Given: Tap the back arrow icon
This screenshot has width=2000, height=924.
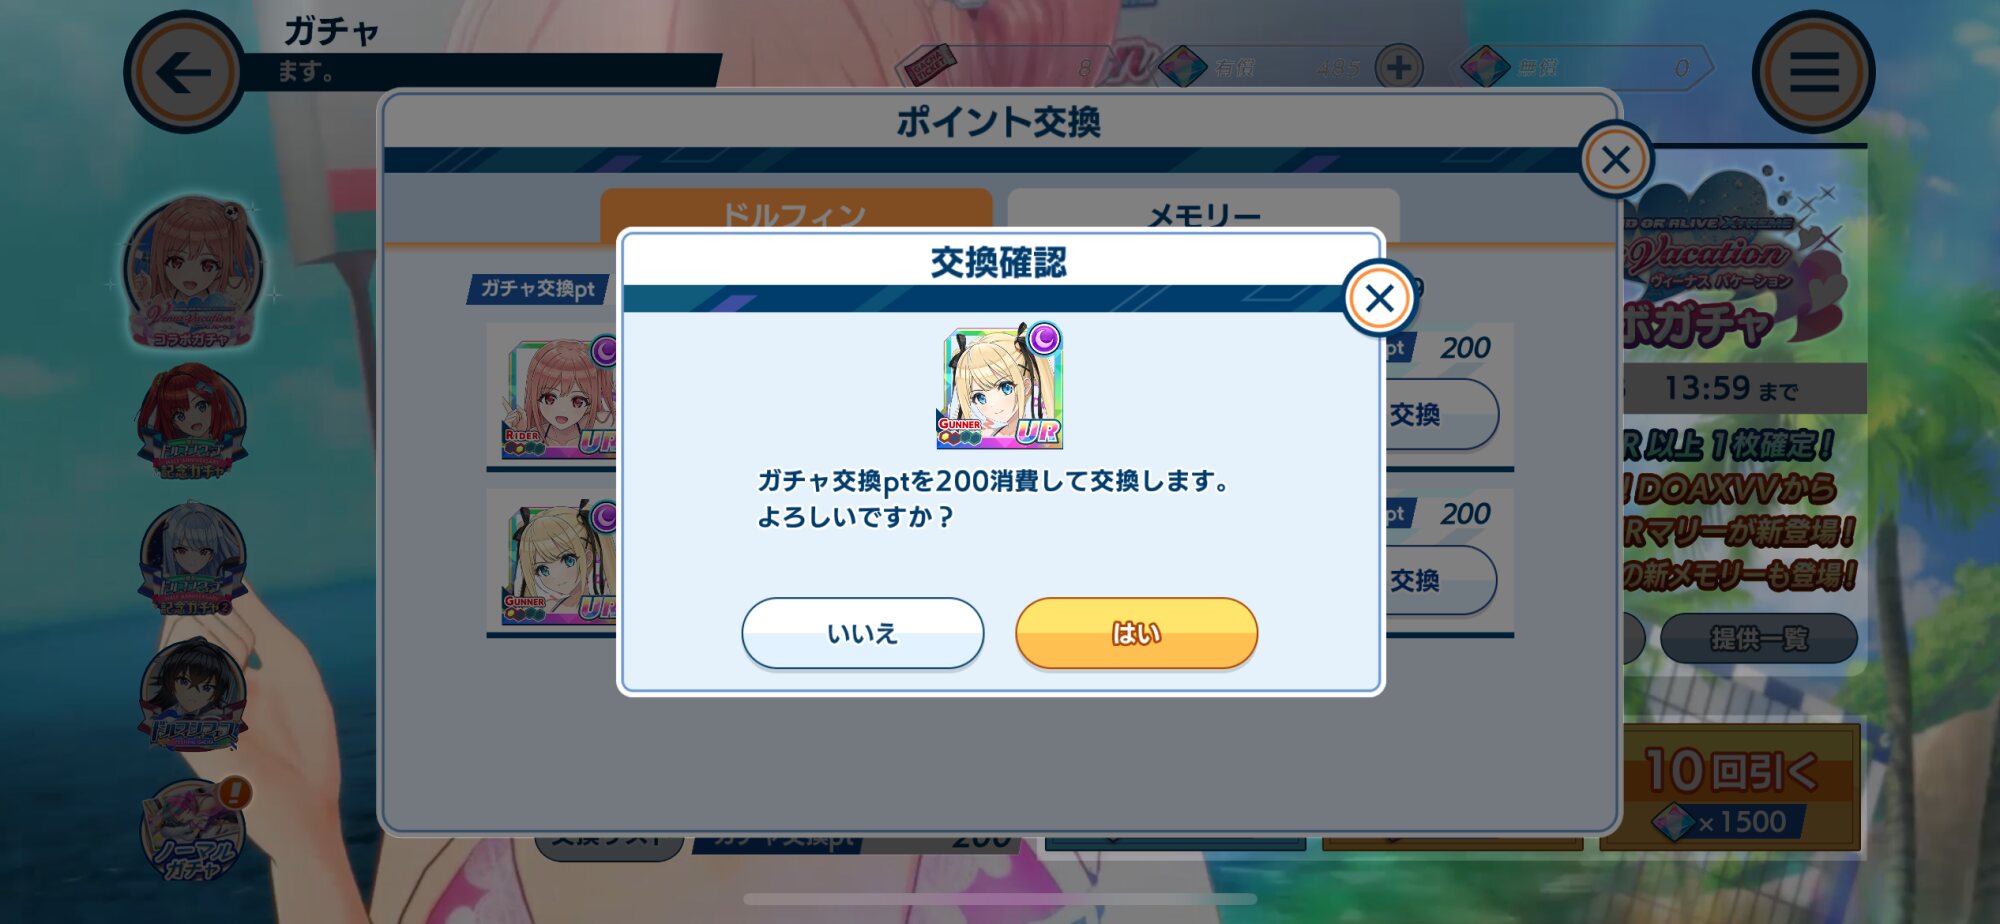Looking at the screenshot, I should click(x=184, y=72).
